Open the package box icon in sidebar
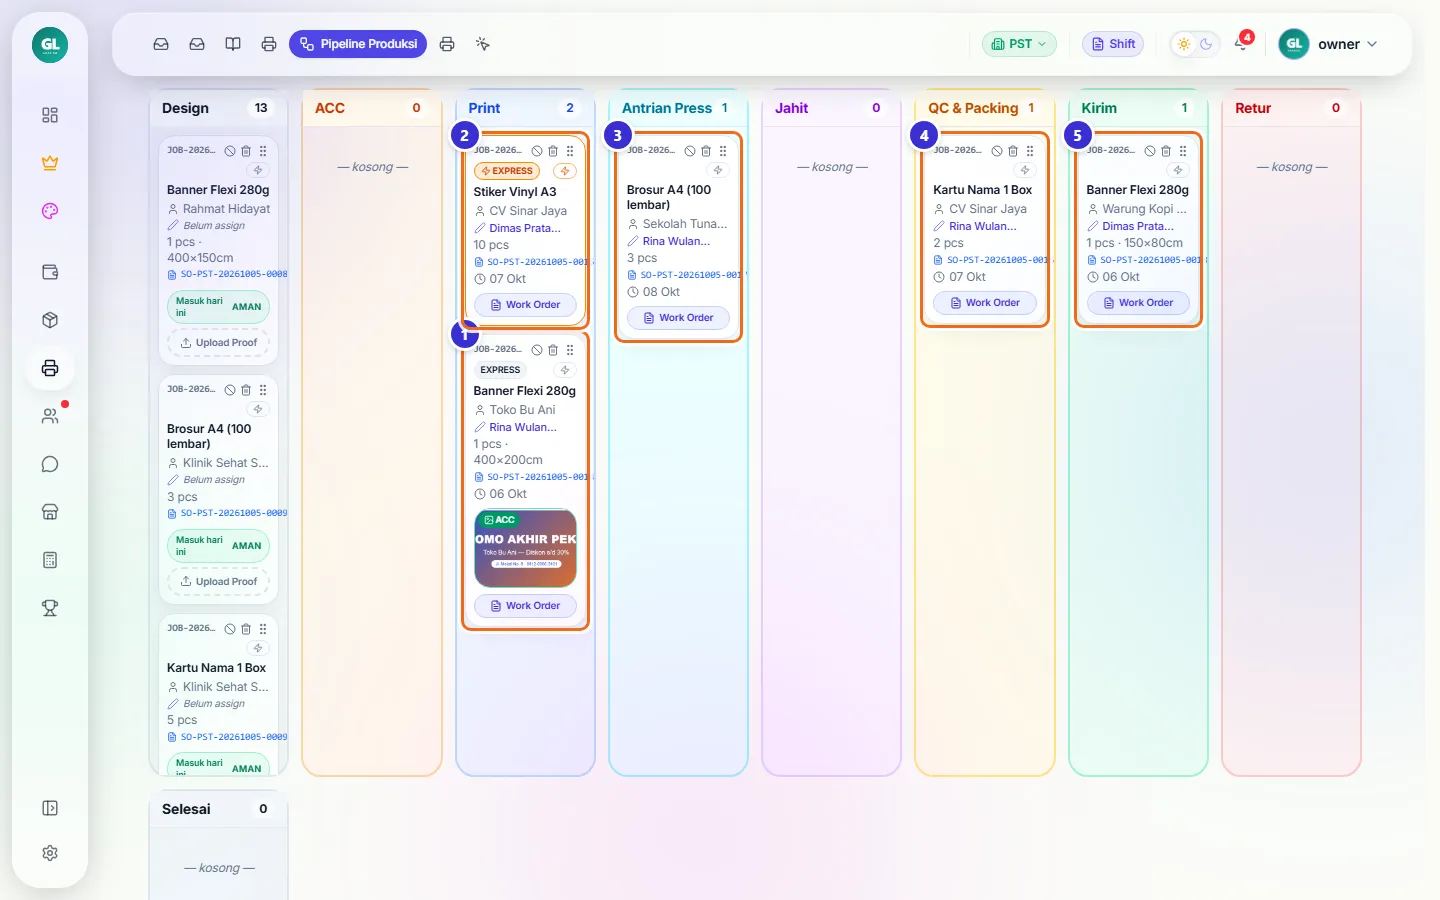The height and width of the screenshot is (900, 1440). coord(50,320)
